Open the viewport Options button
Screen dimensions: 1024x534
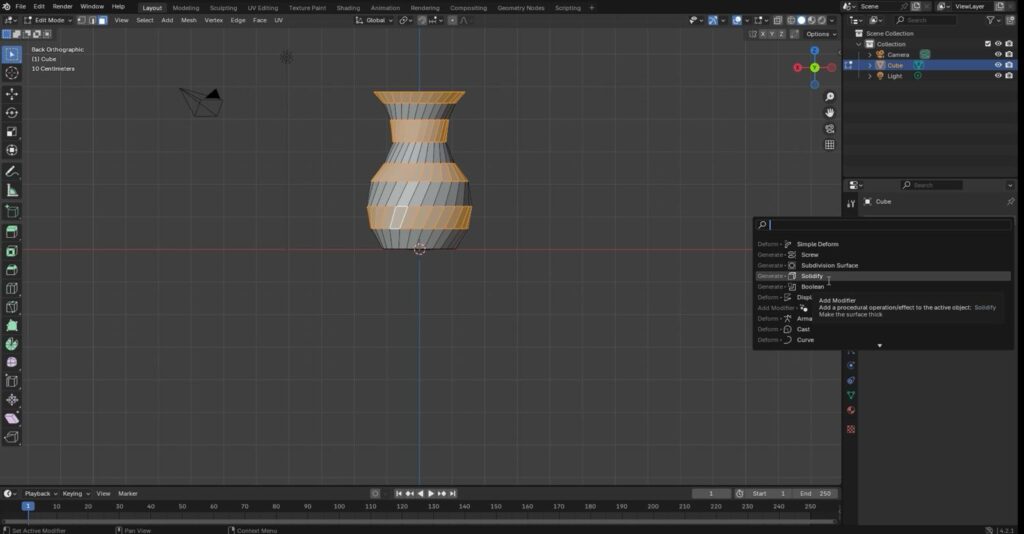point(818,34)
